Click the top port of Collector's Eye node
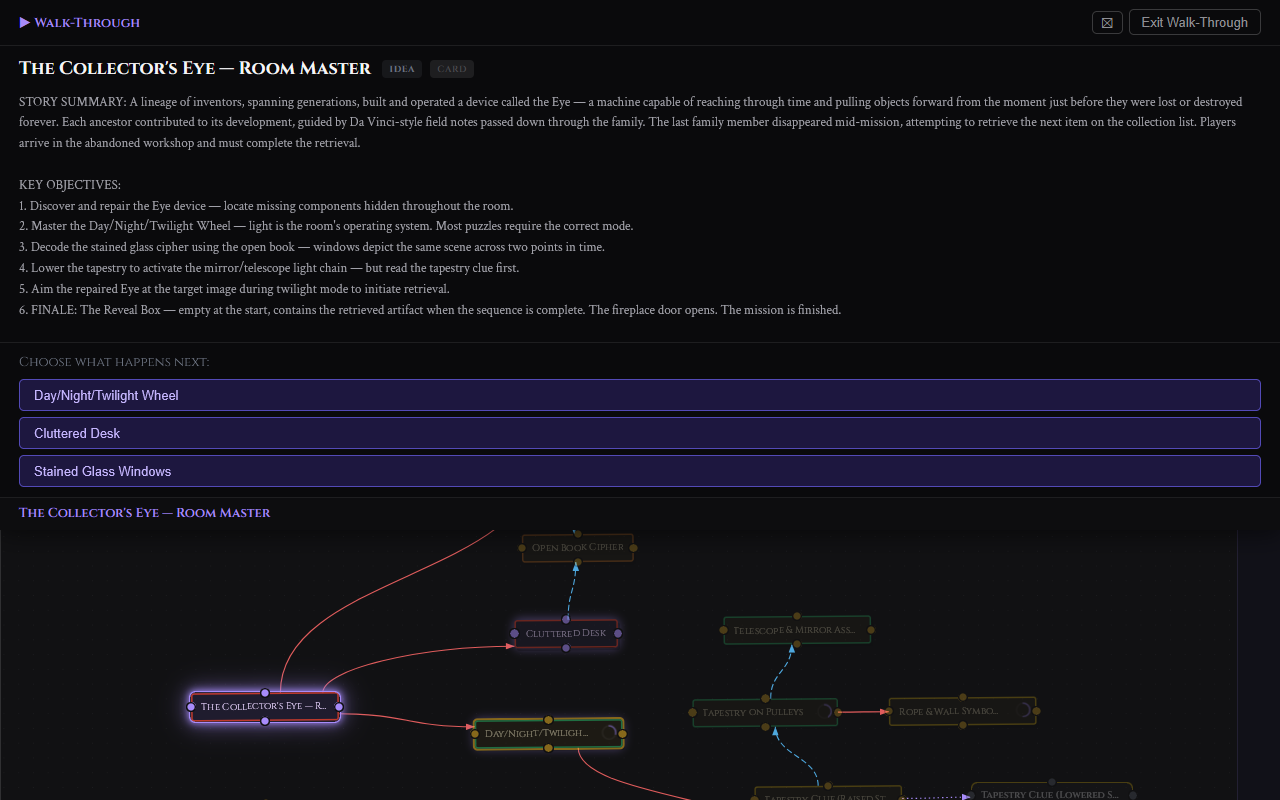Image resolution: width=1280 pixels, height=800 pixels. 265,692
